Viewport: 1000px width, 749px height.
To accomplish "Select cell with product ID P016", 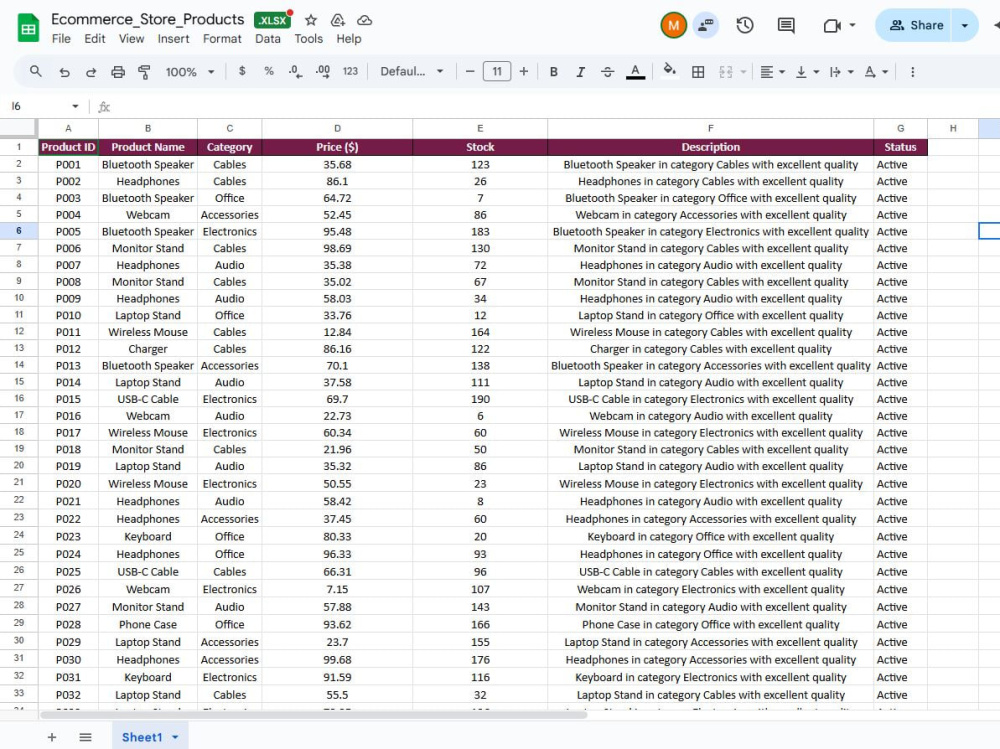I will (x=68, y=416).
